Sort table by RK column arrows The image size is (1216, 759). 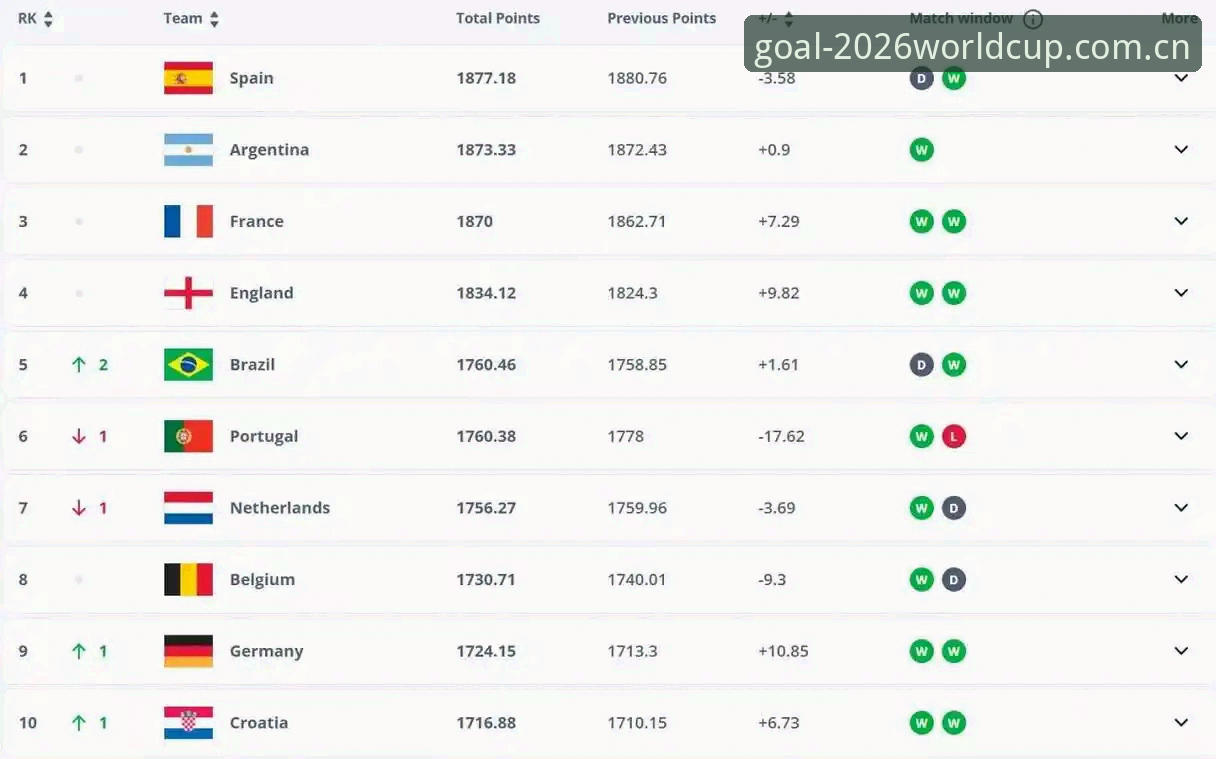point(48,19)
